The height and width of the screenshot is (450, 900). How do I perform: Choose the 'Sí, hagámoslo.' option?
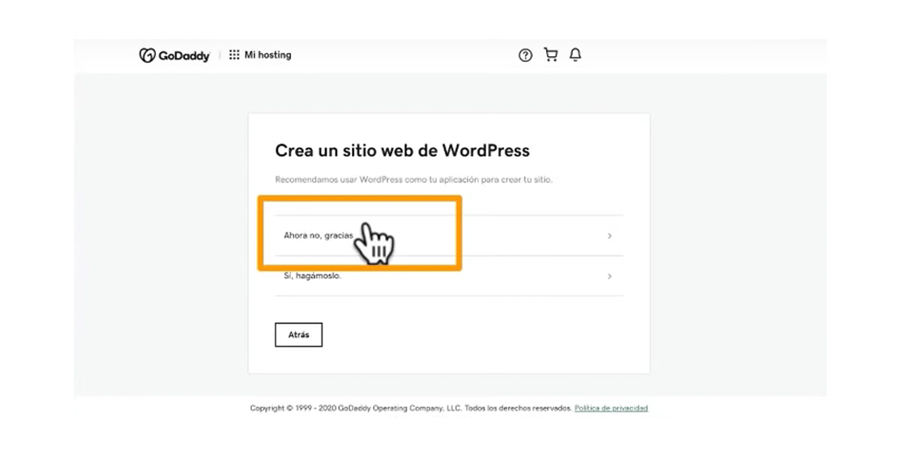point(449,276)
